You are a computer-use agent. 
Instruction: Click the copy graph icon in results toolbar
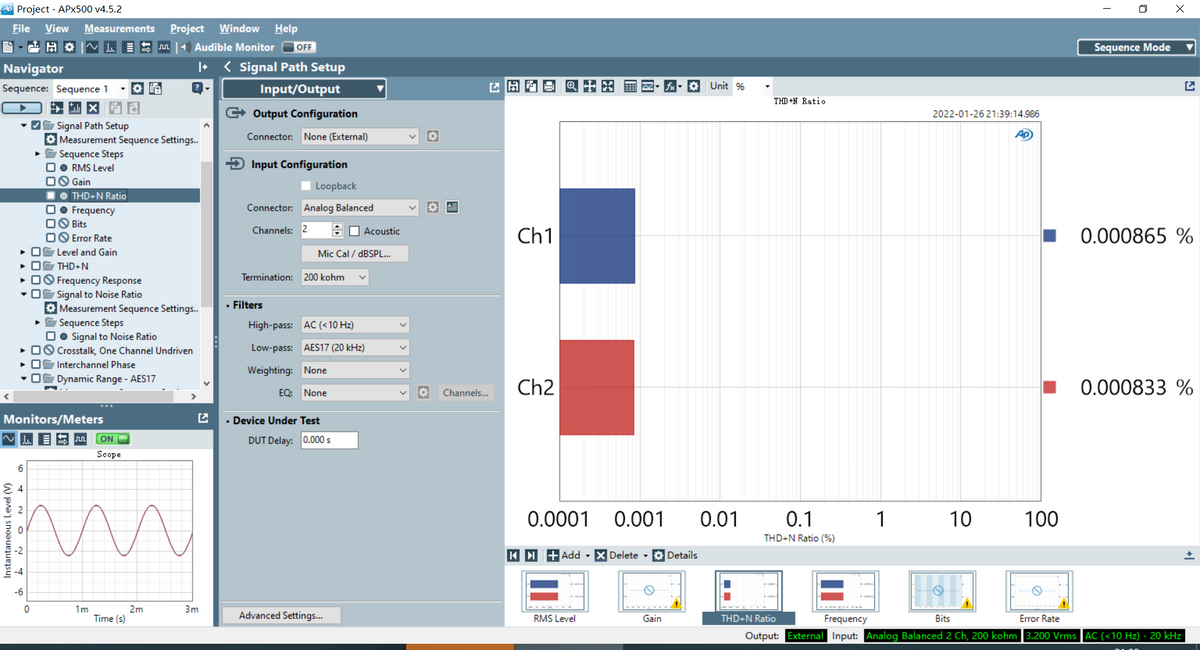(x=531, y=86)
